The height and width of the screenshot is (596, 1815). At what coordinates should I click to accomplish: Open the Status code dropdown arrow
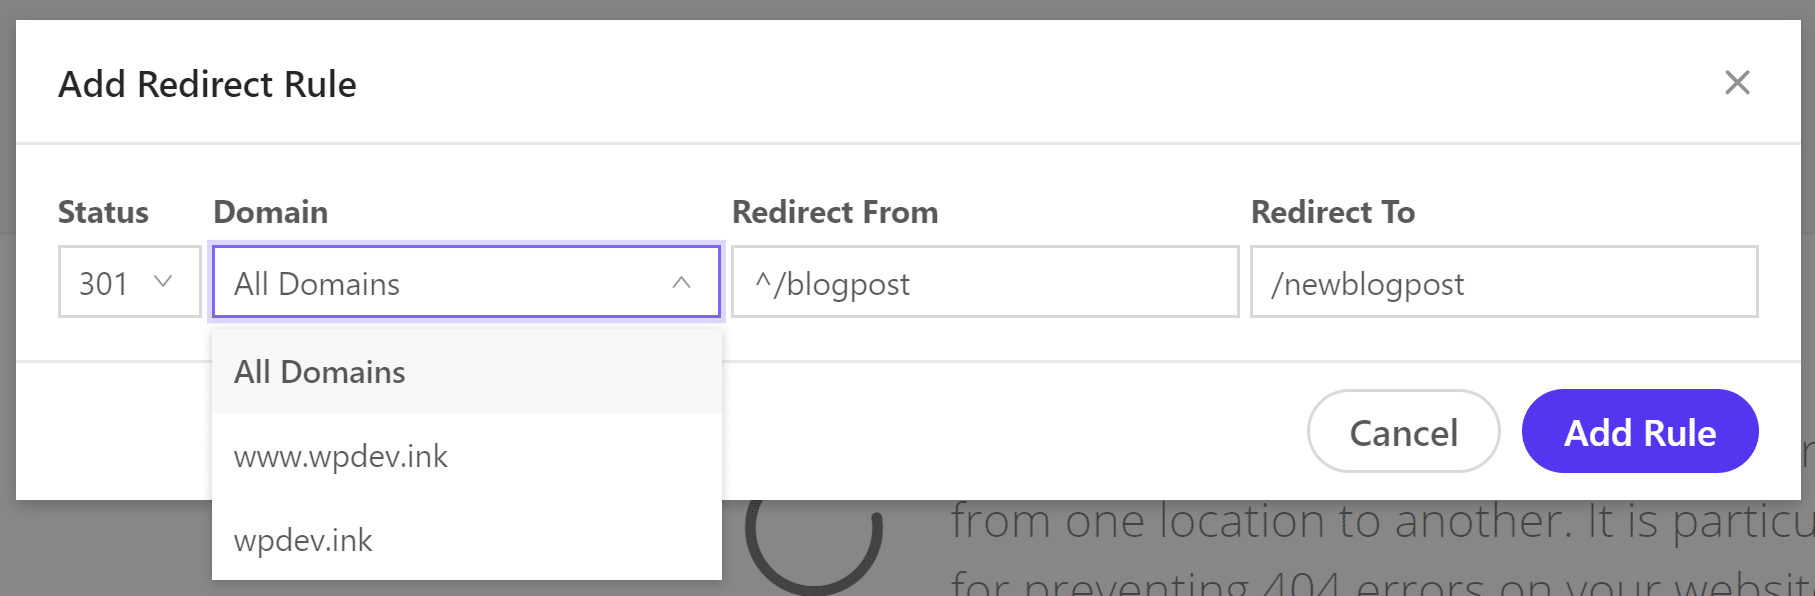[x=164, y=282]
